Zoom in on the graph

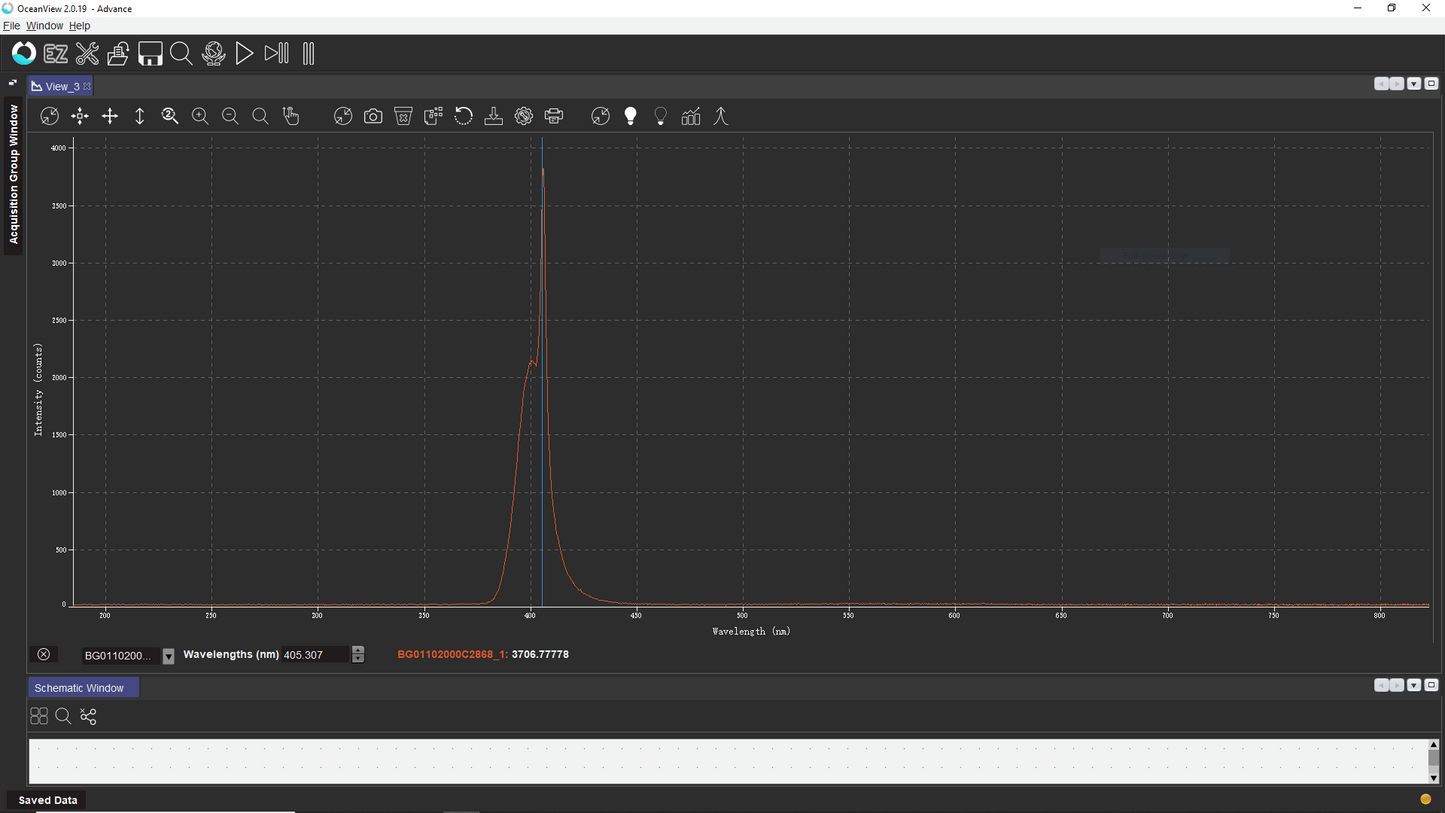coord(200,116)
